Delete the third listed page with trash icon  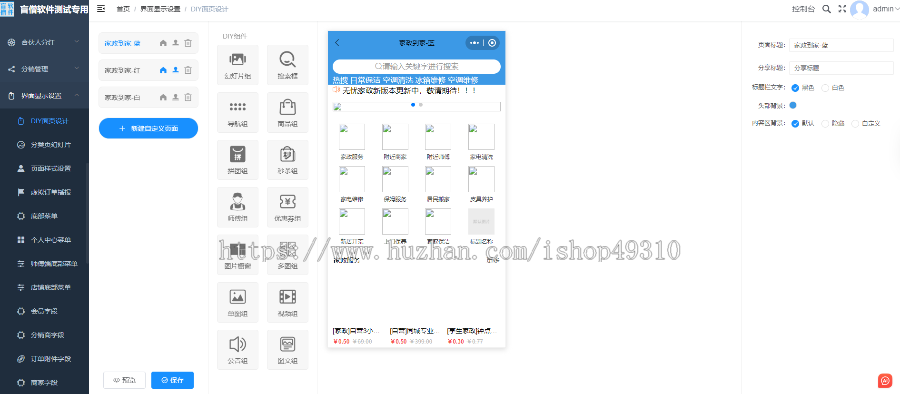coord(188,97)
